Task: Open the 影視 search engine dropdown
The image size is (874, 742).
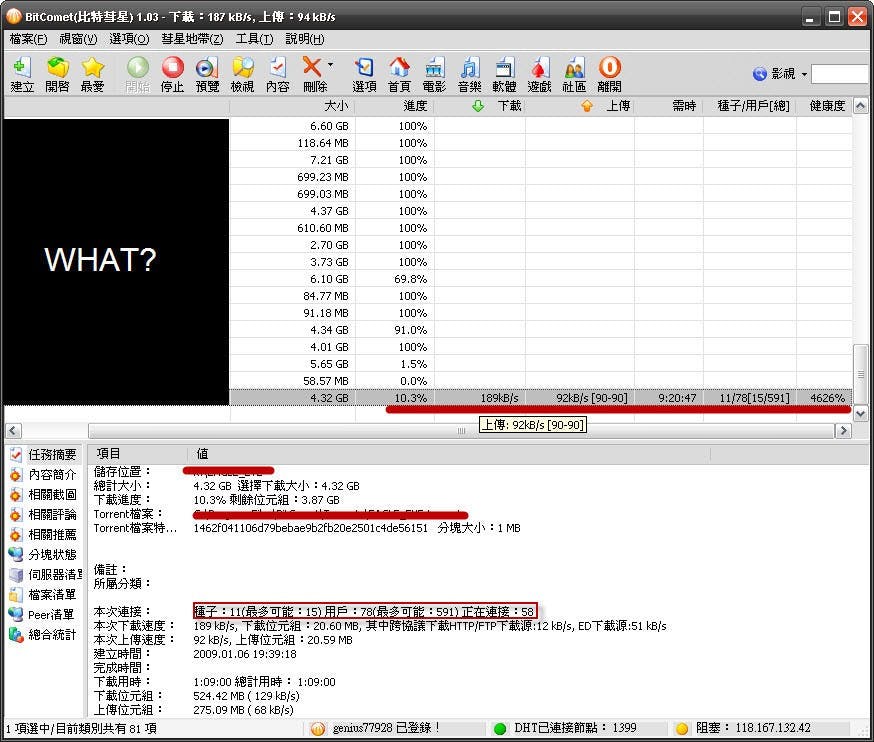Action: (803, 74)
